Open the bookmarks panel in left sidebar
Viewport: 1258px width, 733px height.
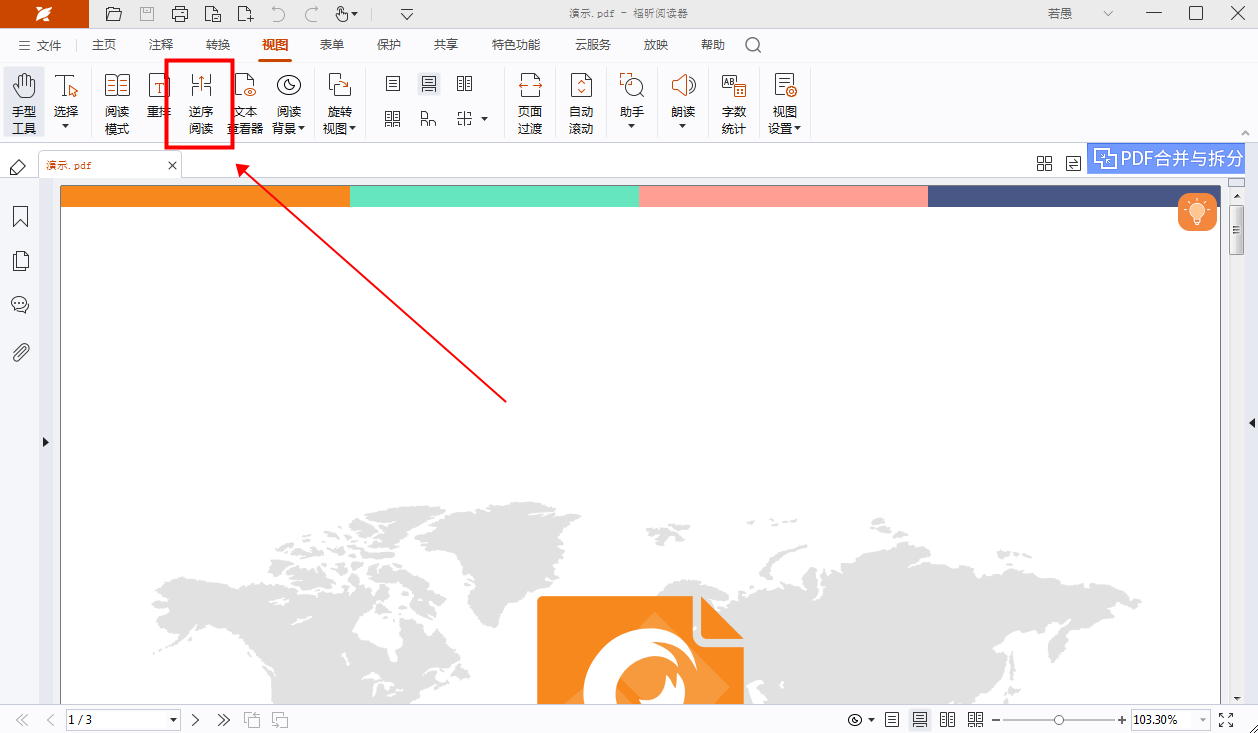tap(20, 217)
